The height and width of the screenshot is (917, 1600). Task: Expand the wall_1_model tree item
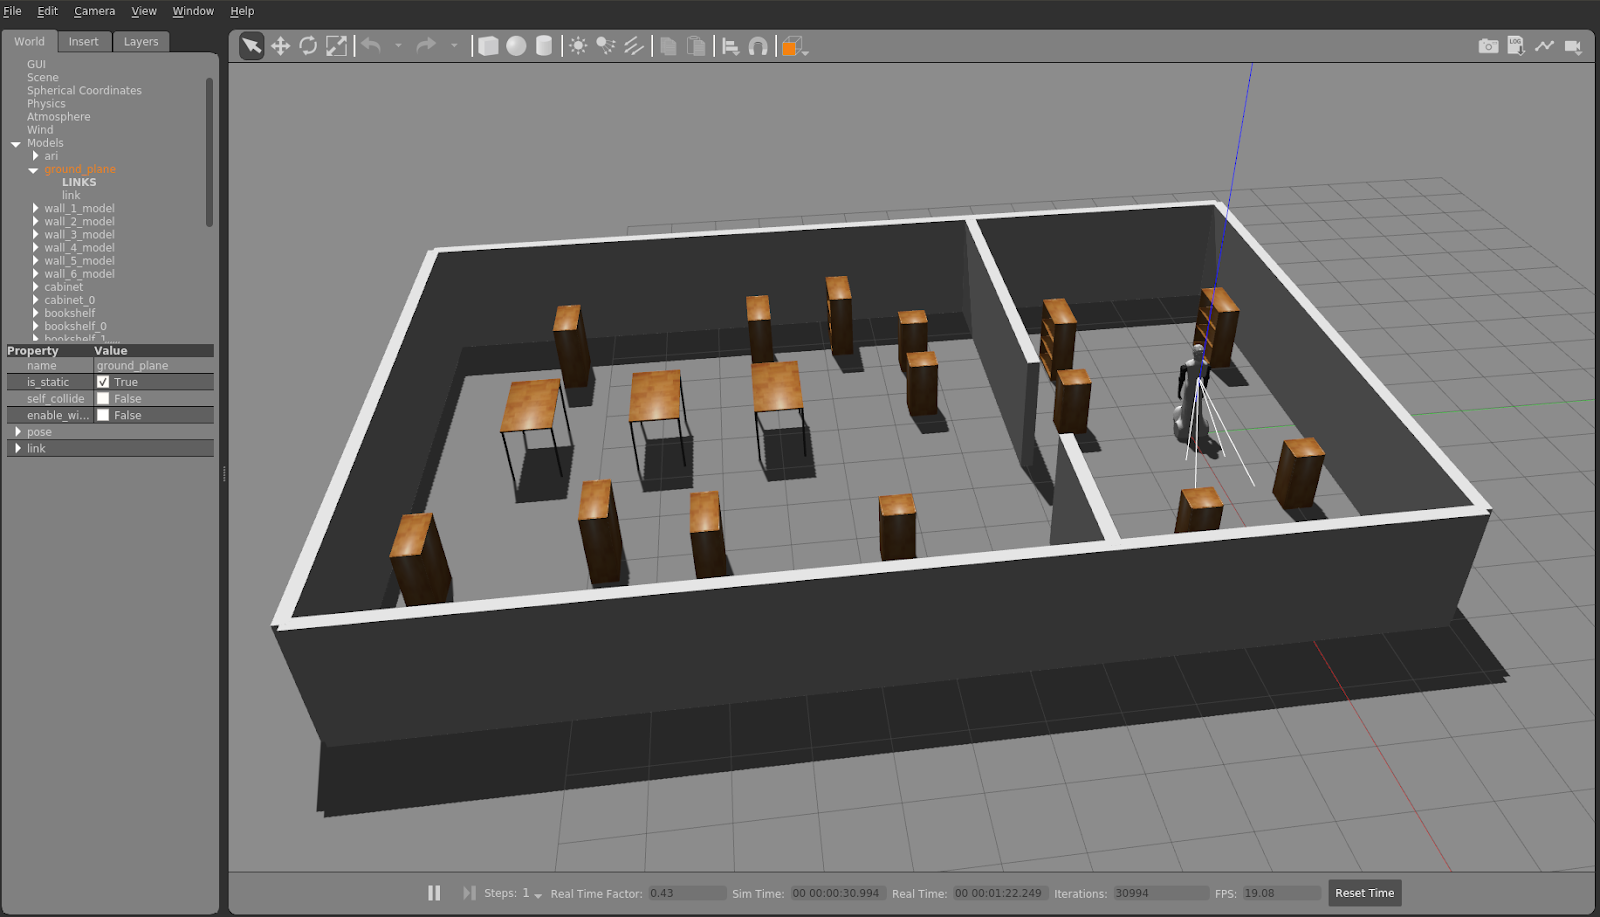coord(36,208)
